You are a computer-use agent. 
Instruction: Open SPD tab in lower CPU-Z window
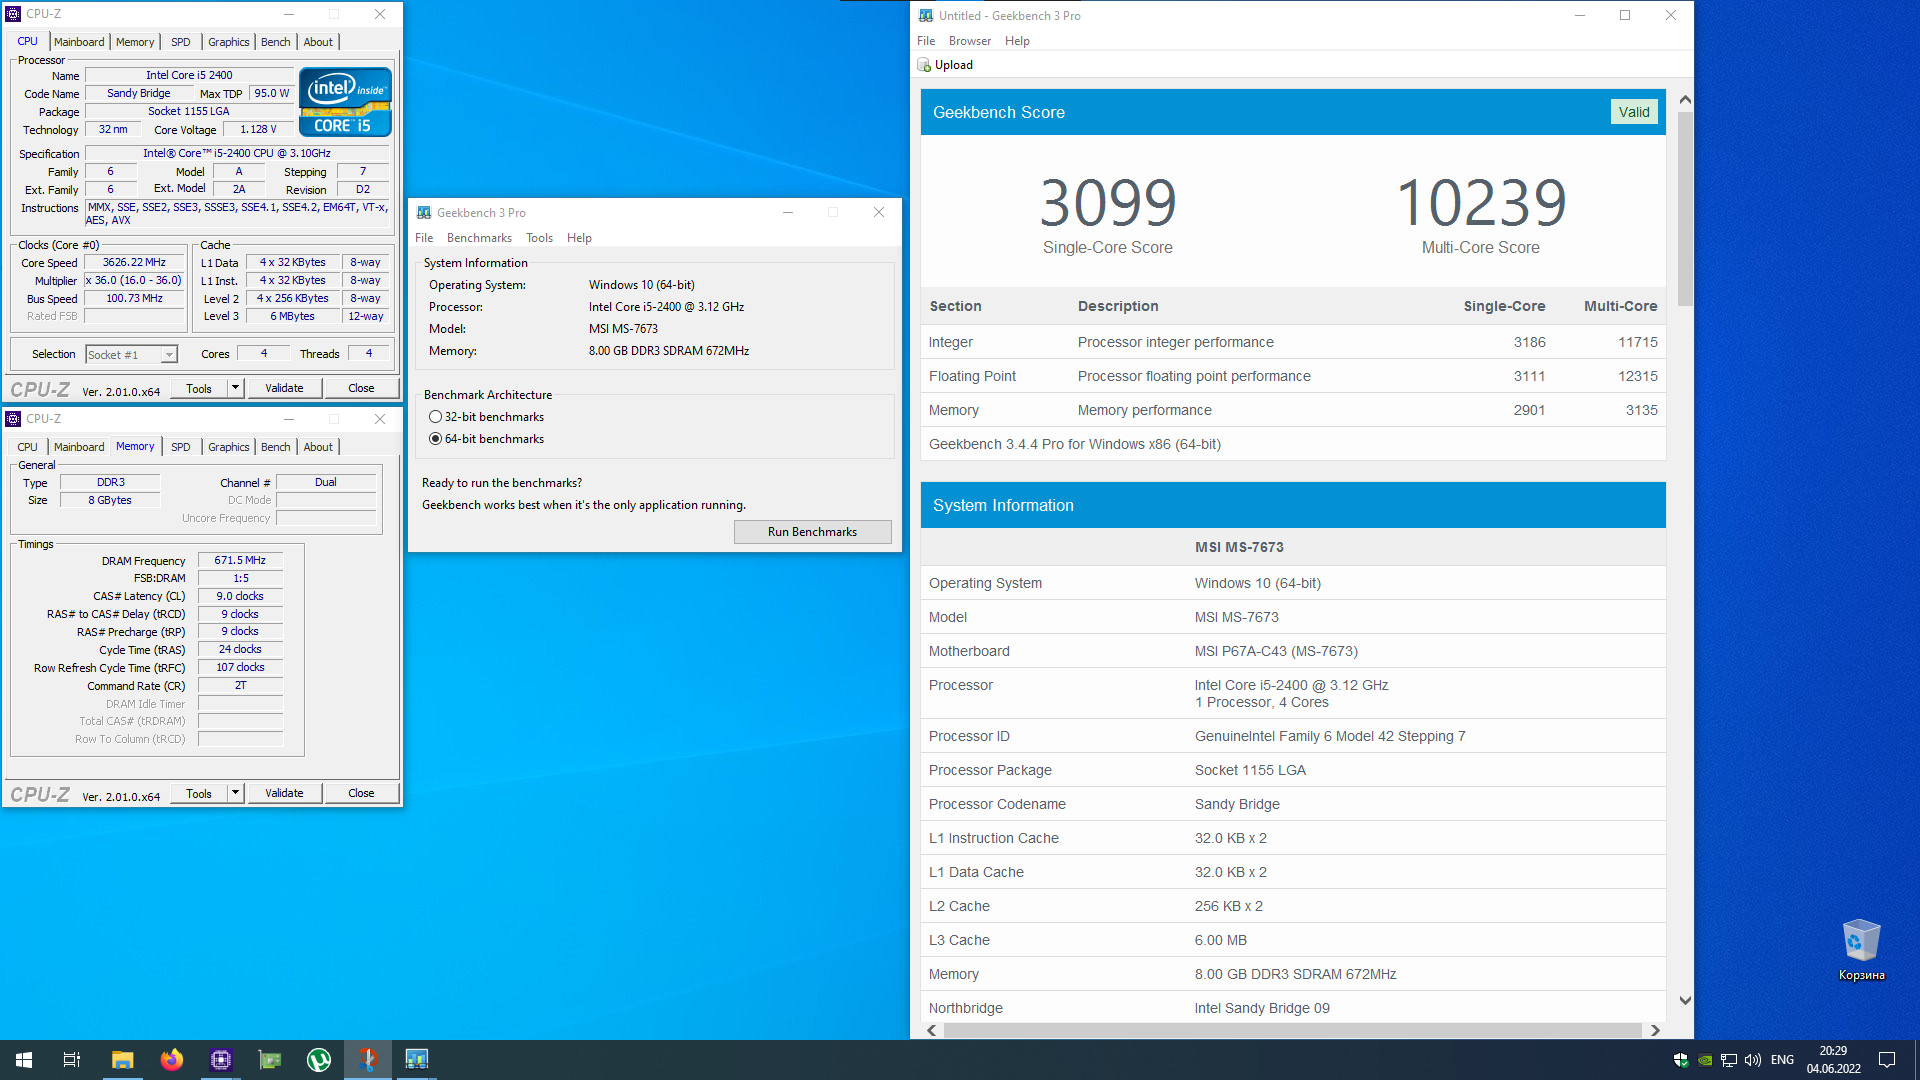181,447
